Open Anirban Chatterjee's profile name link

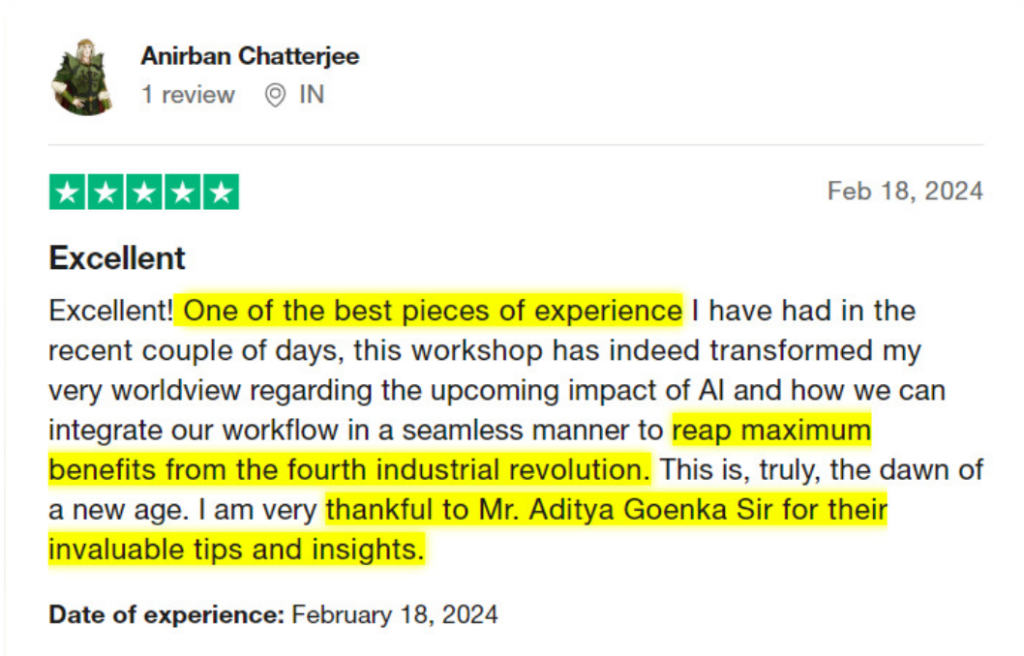(x=250, y=56)
